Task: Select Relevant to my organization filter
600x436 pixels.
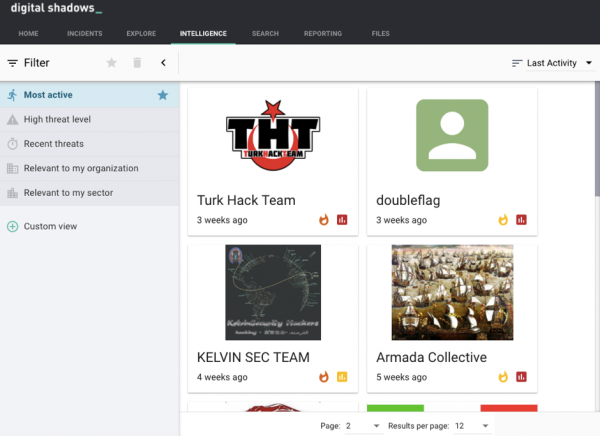Action: (90, 168)
